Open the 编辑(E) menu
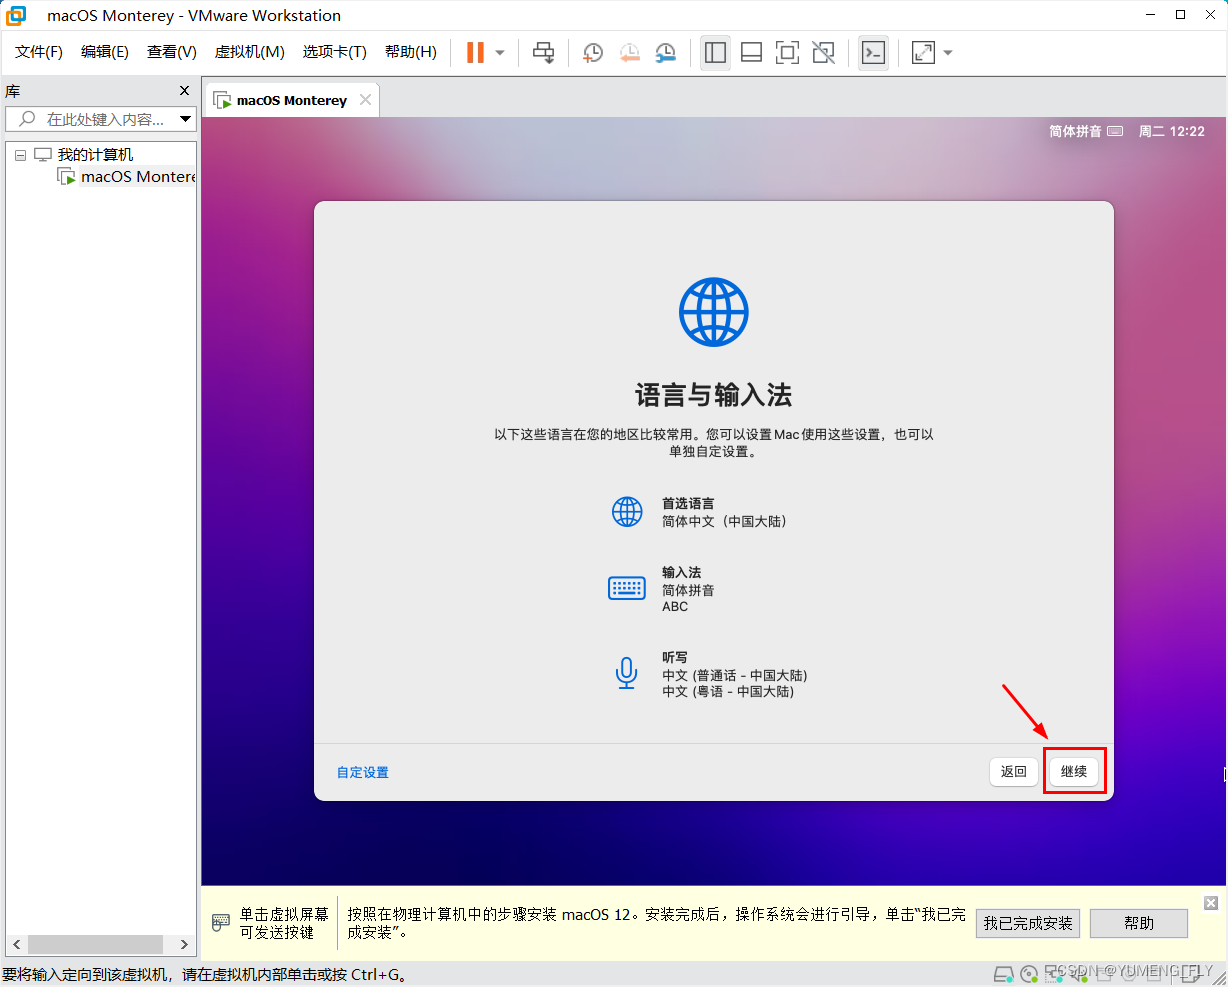The image size is (1228, 987). [x=105, y=52]
